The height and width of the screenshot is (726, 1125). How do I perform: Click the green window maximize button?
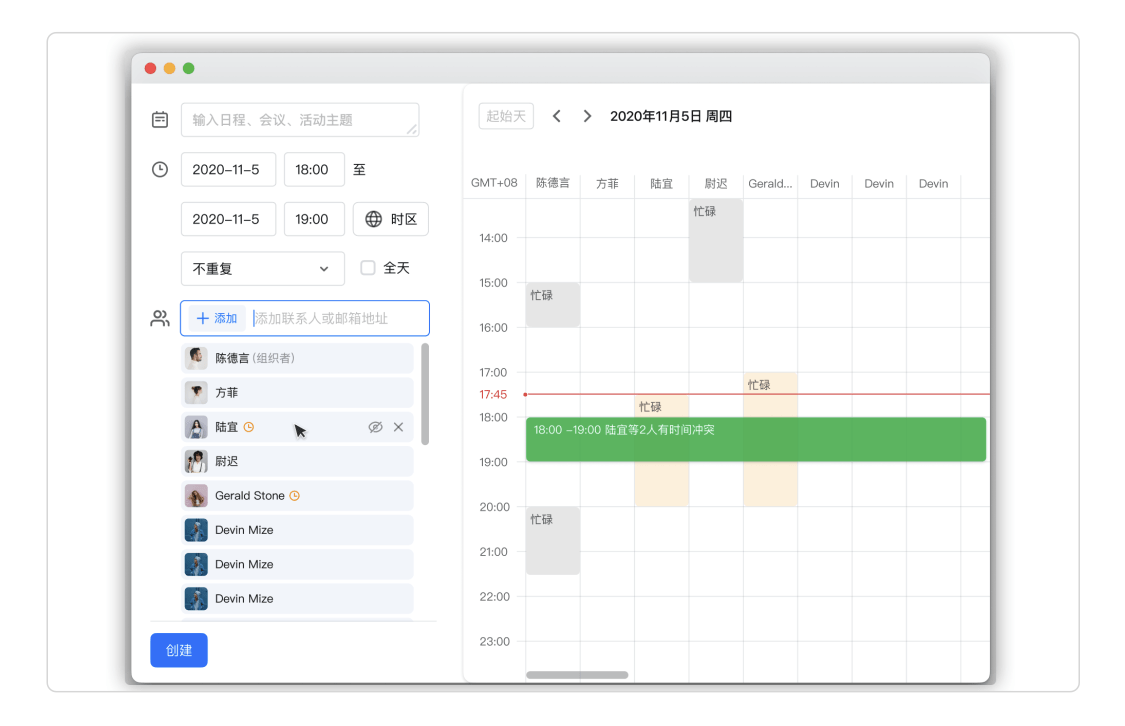pos(189,68)
